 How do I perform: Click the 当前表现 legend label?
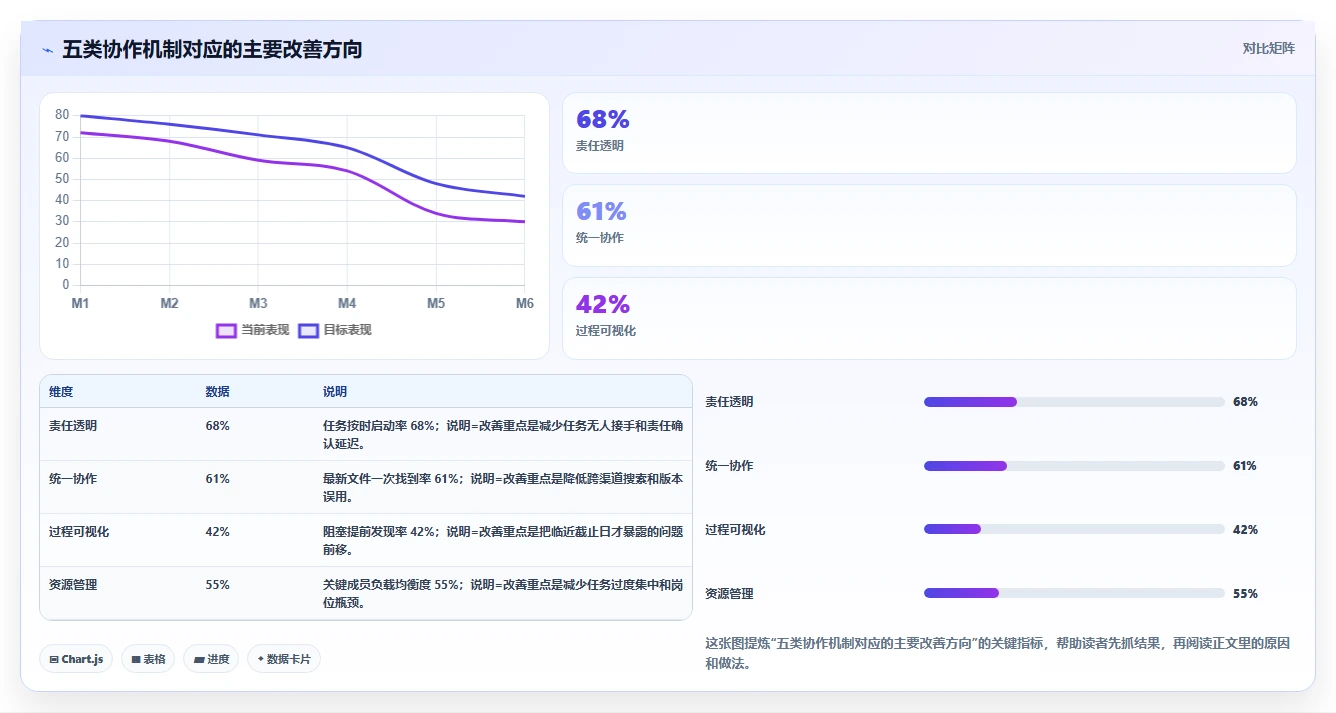pos(265,330)
